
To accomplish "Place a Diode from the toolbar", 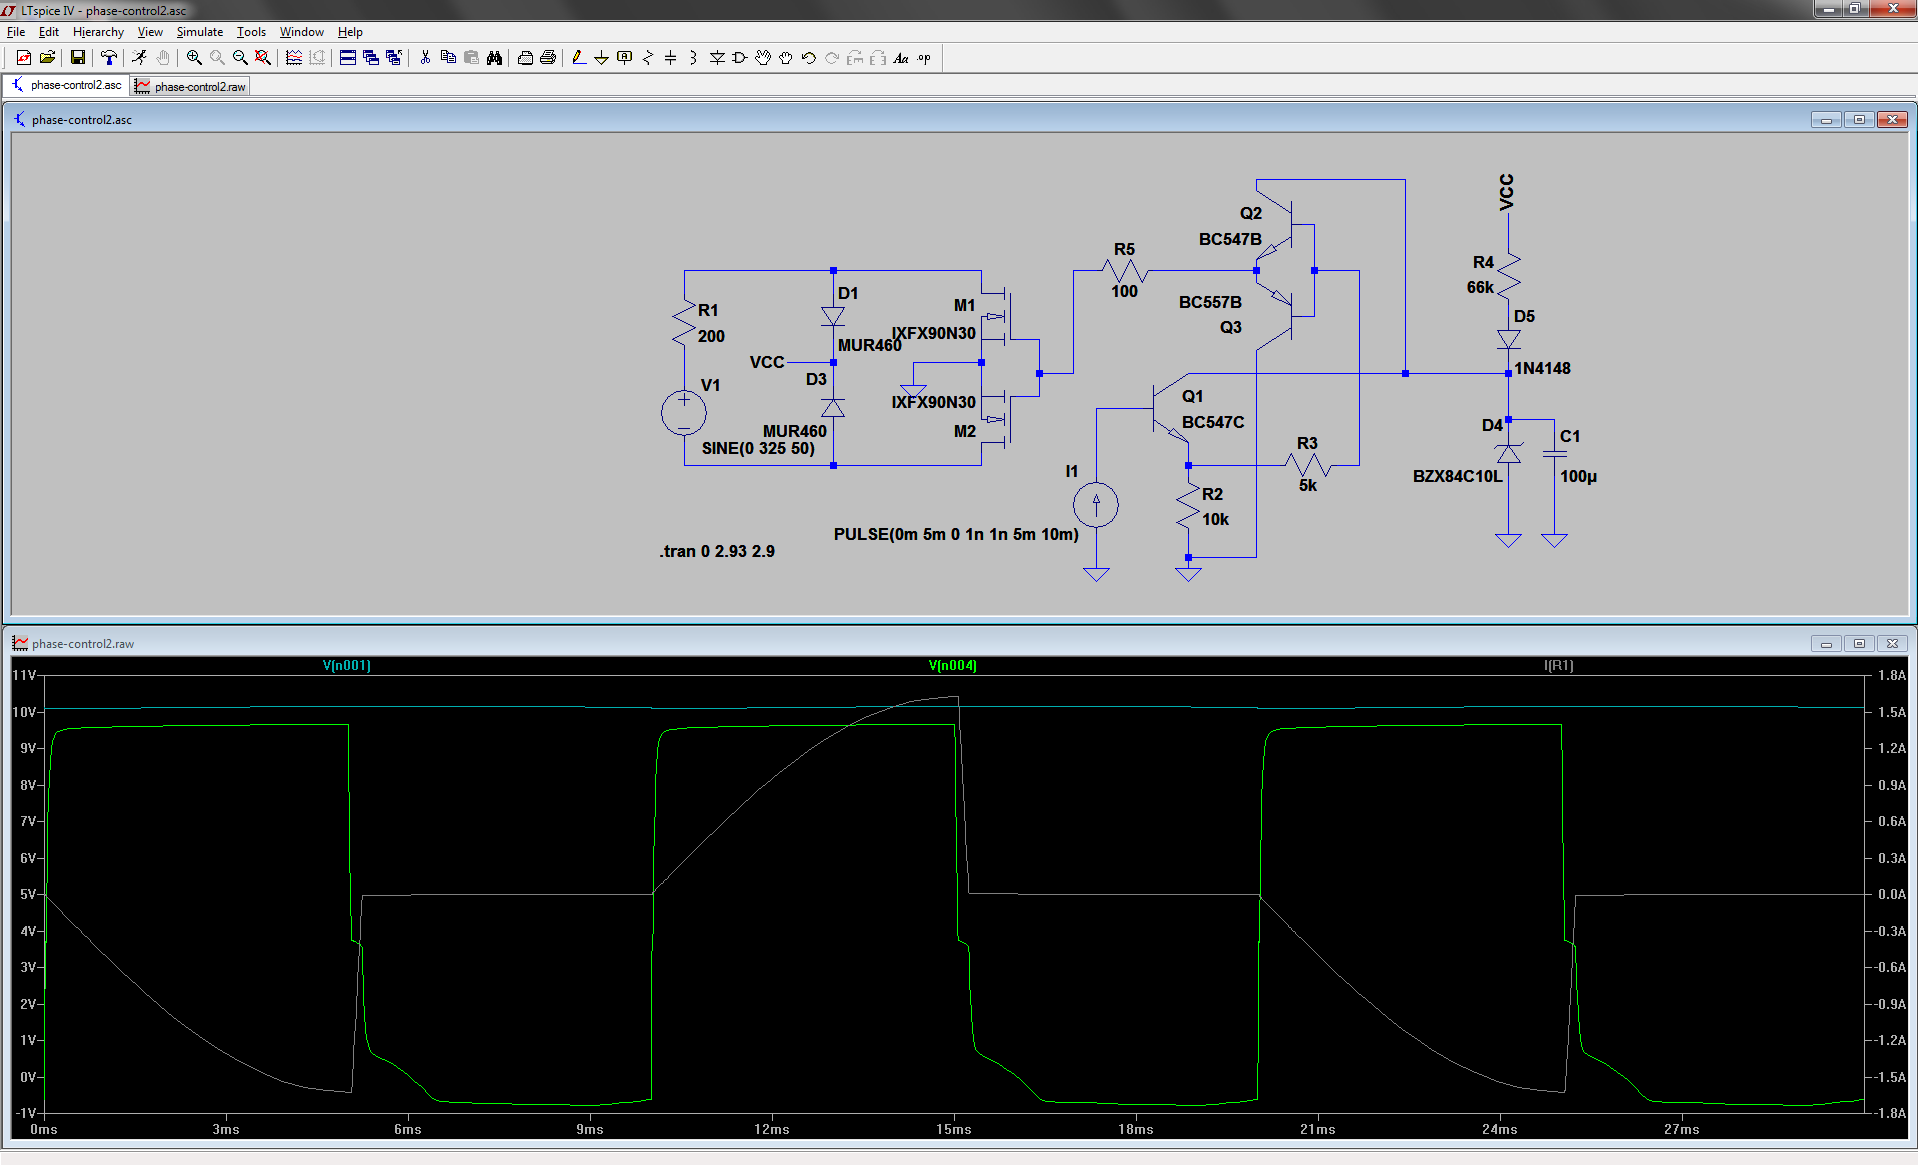I will (717, 58).
